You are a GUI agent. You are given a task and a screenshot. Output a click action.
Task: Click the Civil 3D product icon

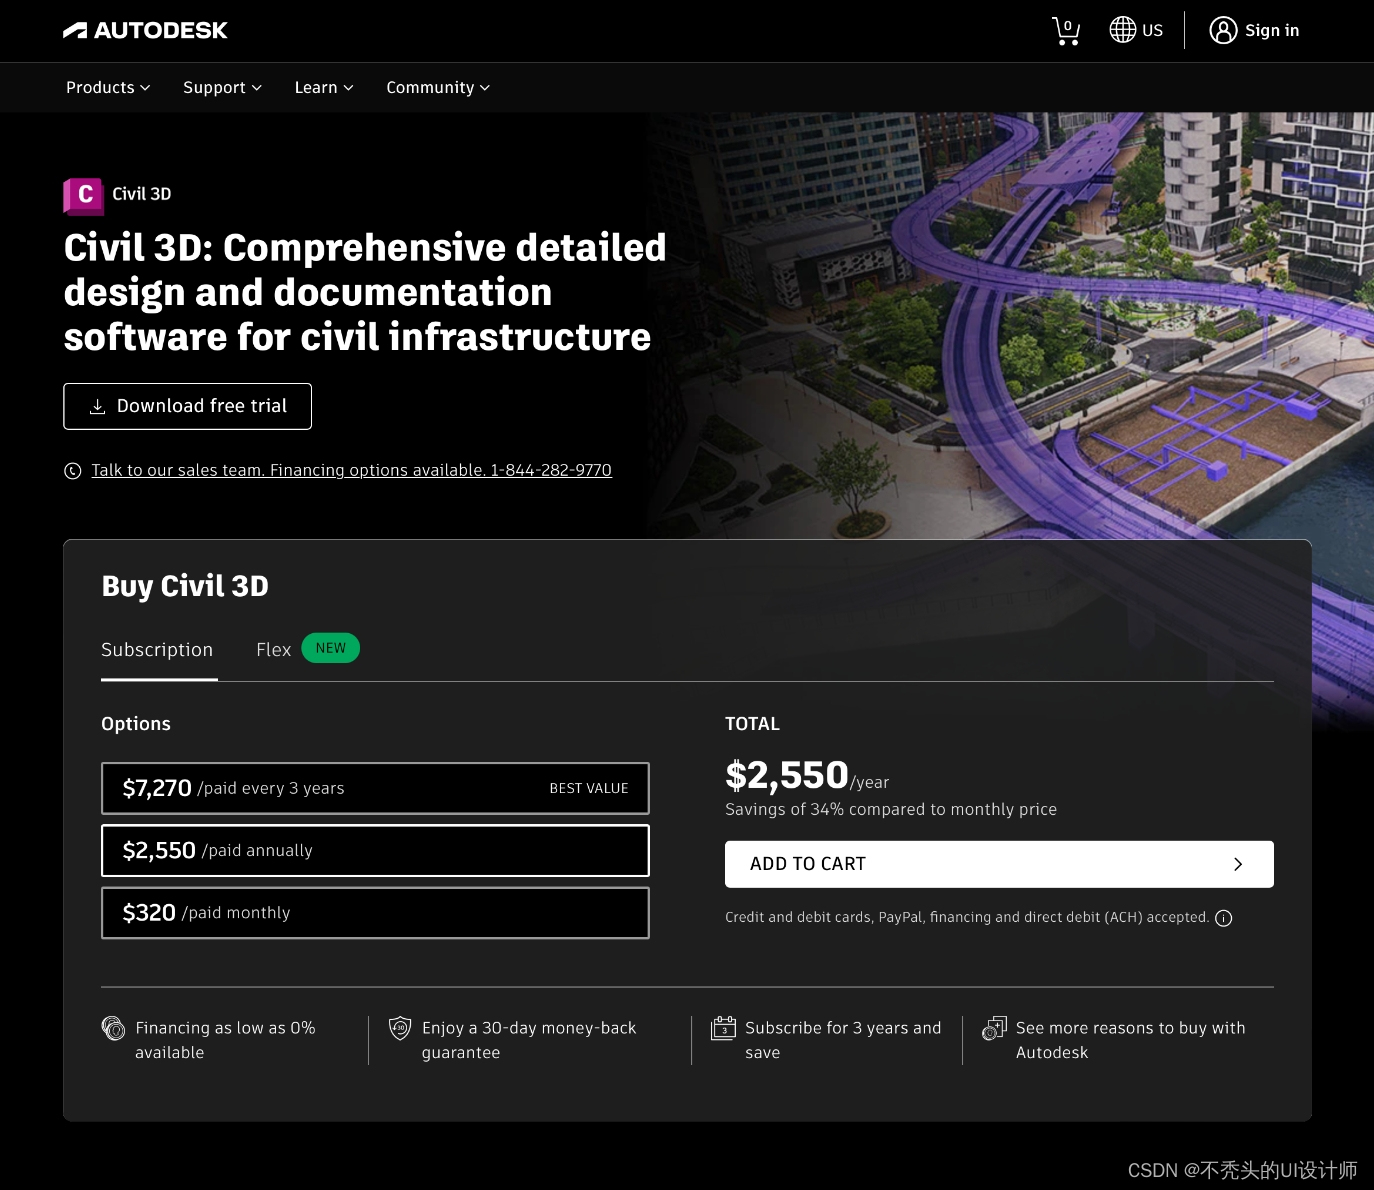click(x=83, y=195)
